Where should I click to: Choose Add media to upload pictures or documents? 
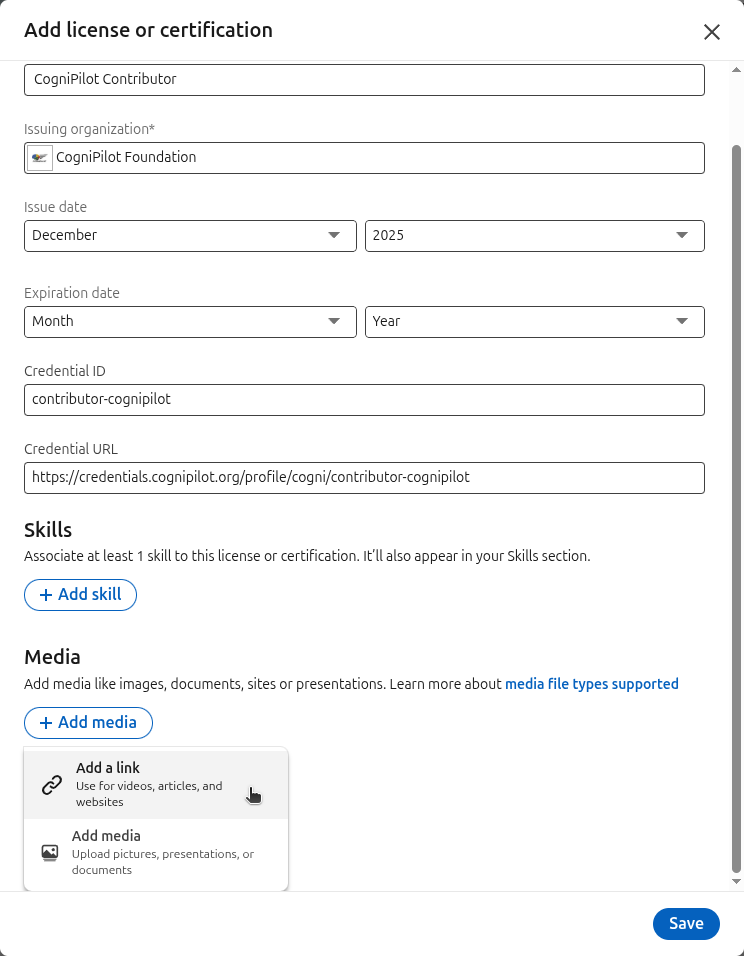[150, 851]
